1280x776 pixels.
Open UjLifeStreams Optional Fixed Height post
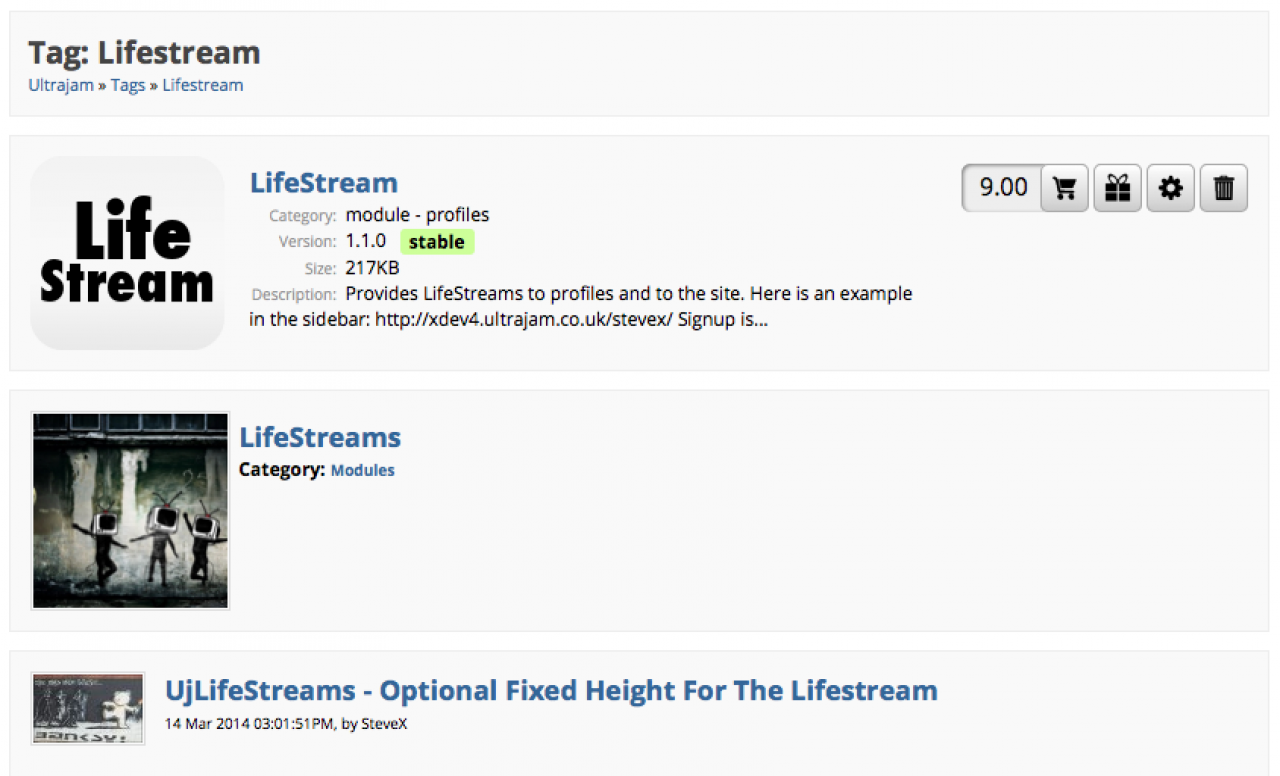(x=551, y=691)
